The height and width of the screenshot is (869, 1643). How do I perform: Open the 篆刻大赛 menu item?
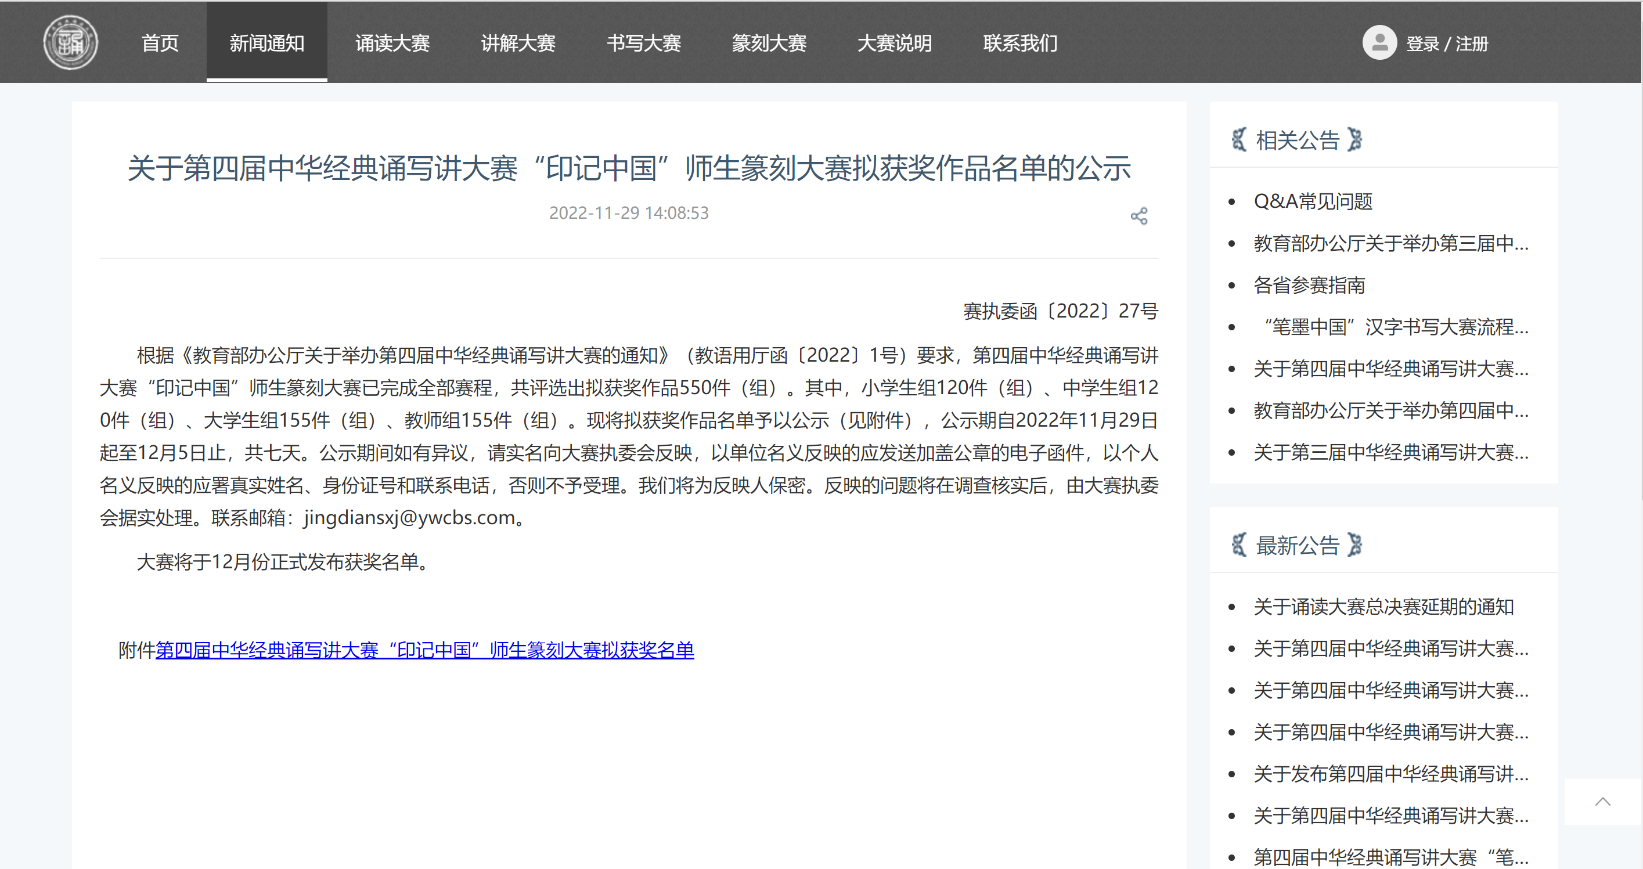[769, 43]
